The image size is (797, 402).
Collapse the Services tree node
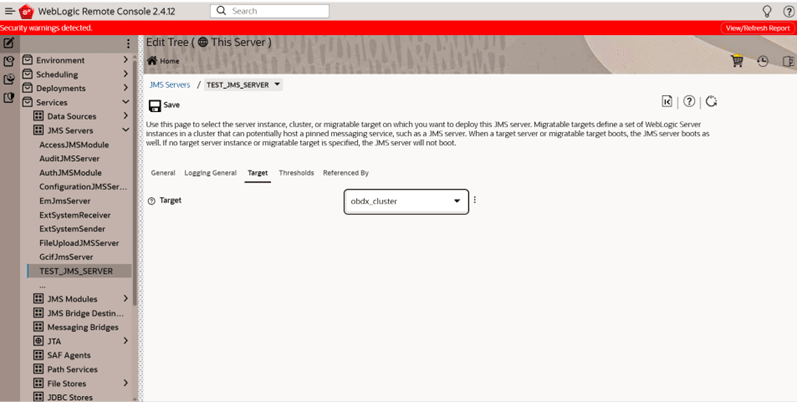[x=126, y=102]
